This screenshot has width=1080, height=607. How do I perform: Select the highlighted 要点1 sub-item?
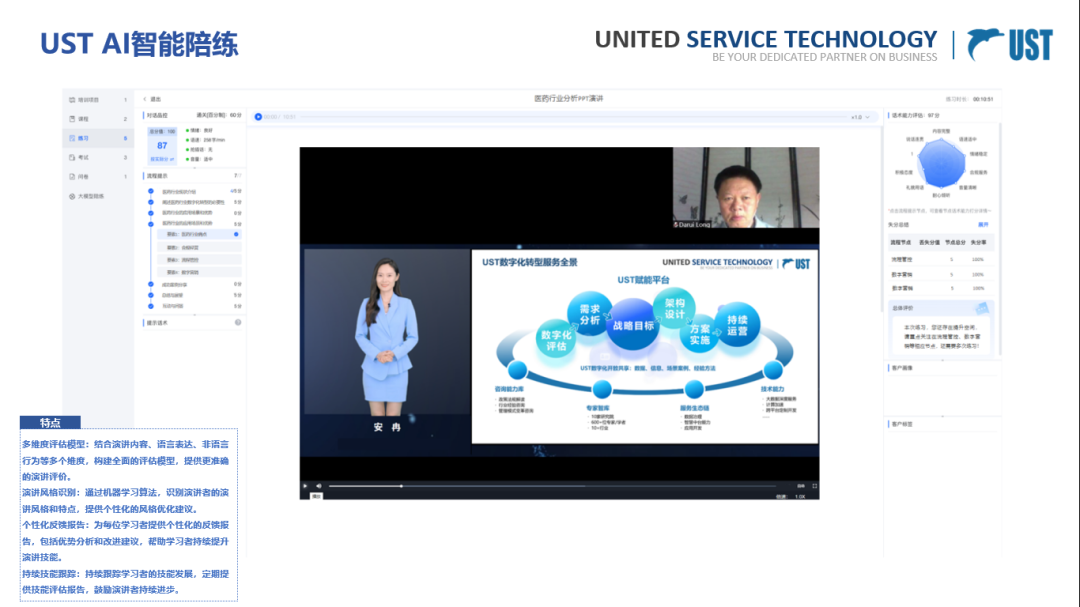pyautogui.click(x=199, y=234)
